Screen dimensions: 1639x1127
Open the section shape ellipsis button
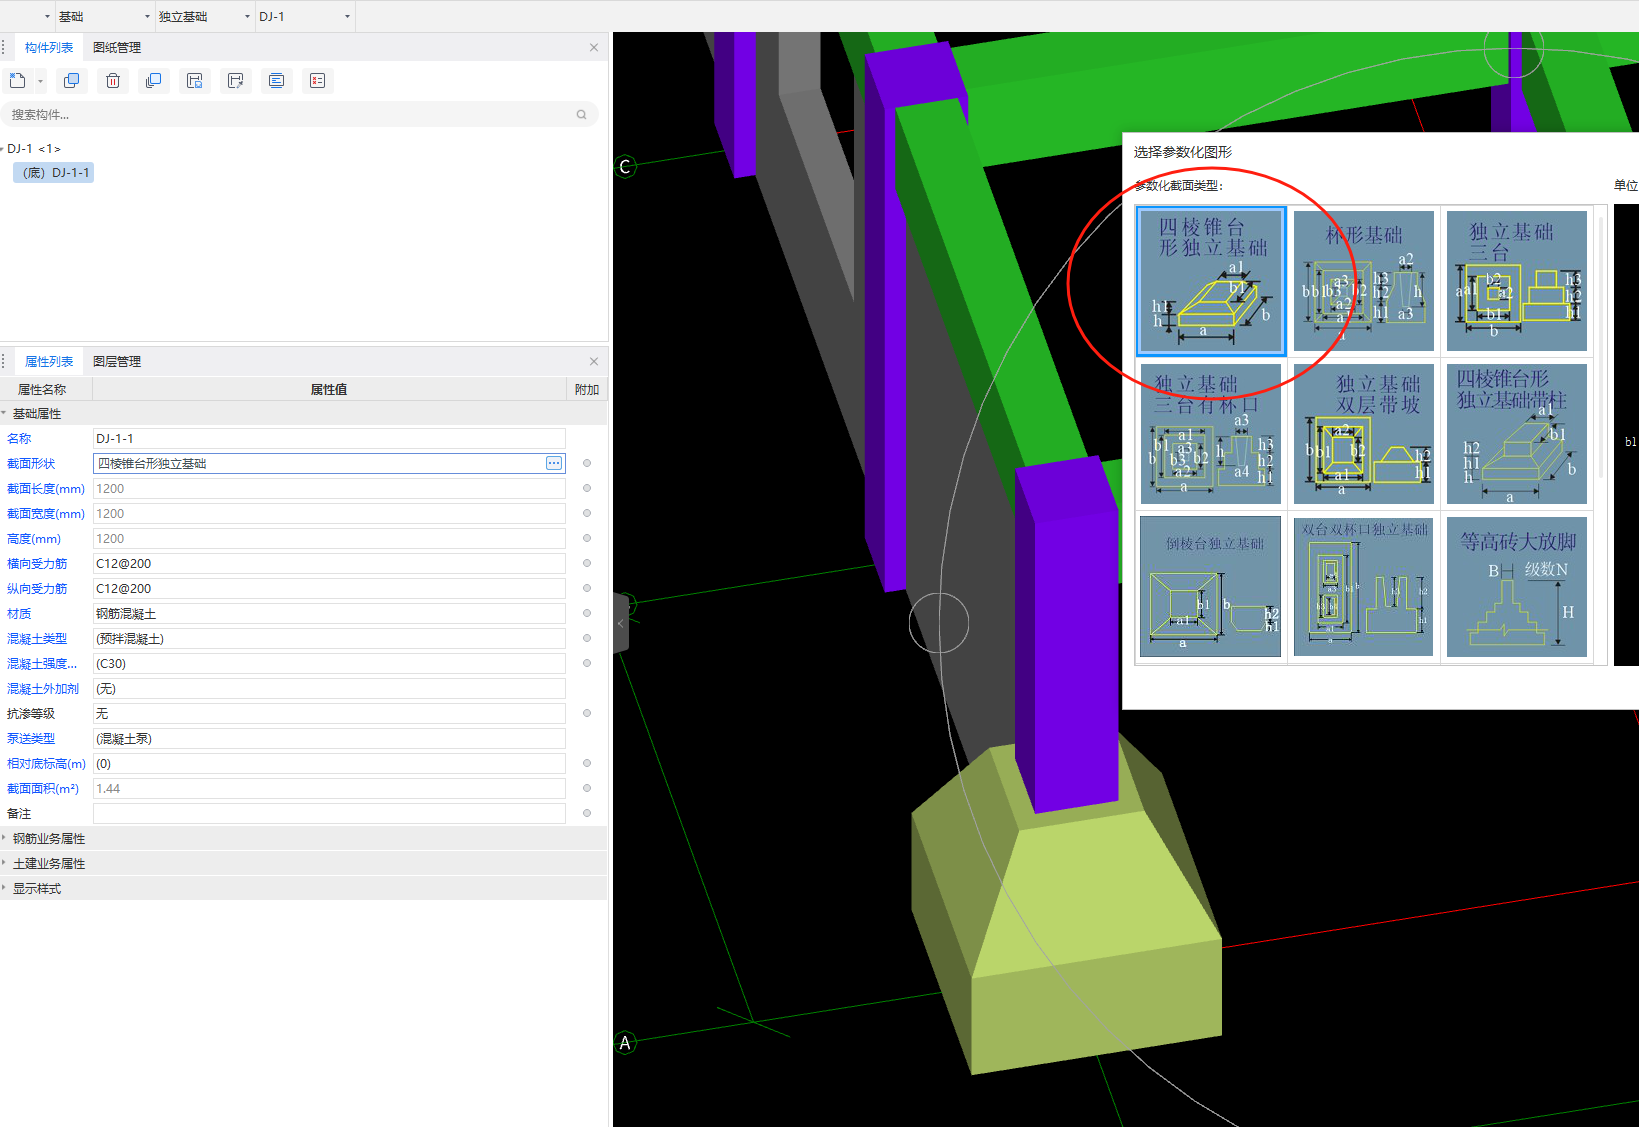[x=554, y=463]
